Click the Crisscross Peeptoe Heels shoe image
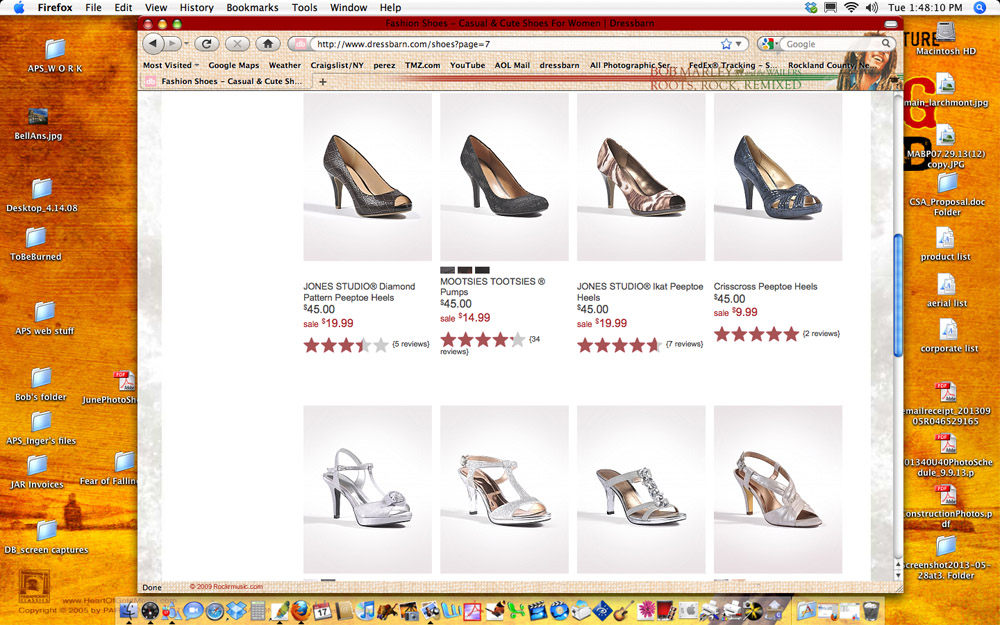The width and height of the screenshot is (1000, 625). pos(777,177)
